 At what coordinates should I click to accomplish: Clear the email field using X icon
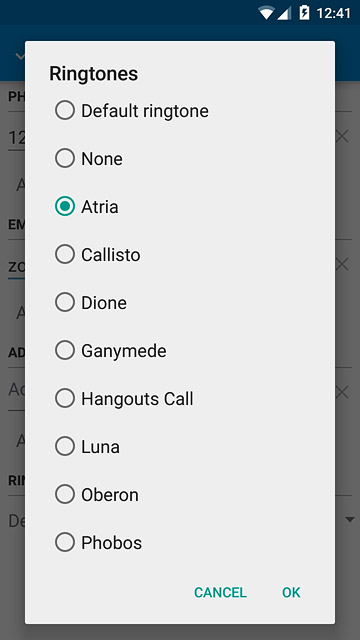(342, 264)
